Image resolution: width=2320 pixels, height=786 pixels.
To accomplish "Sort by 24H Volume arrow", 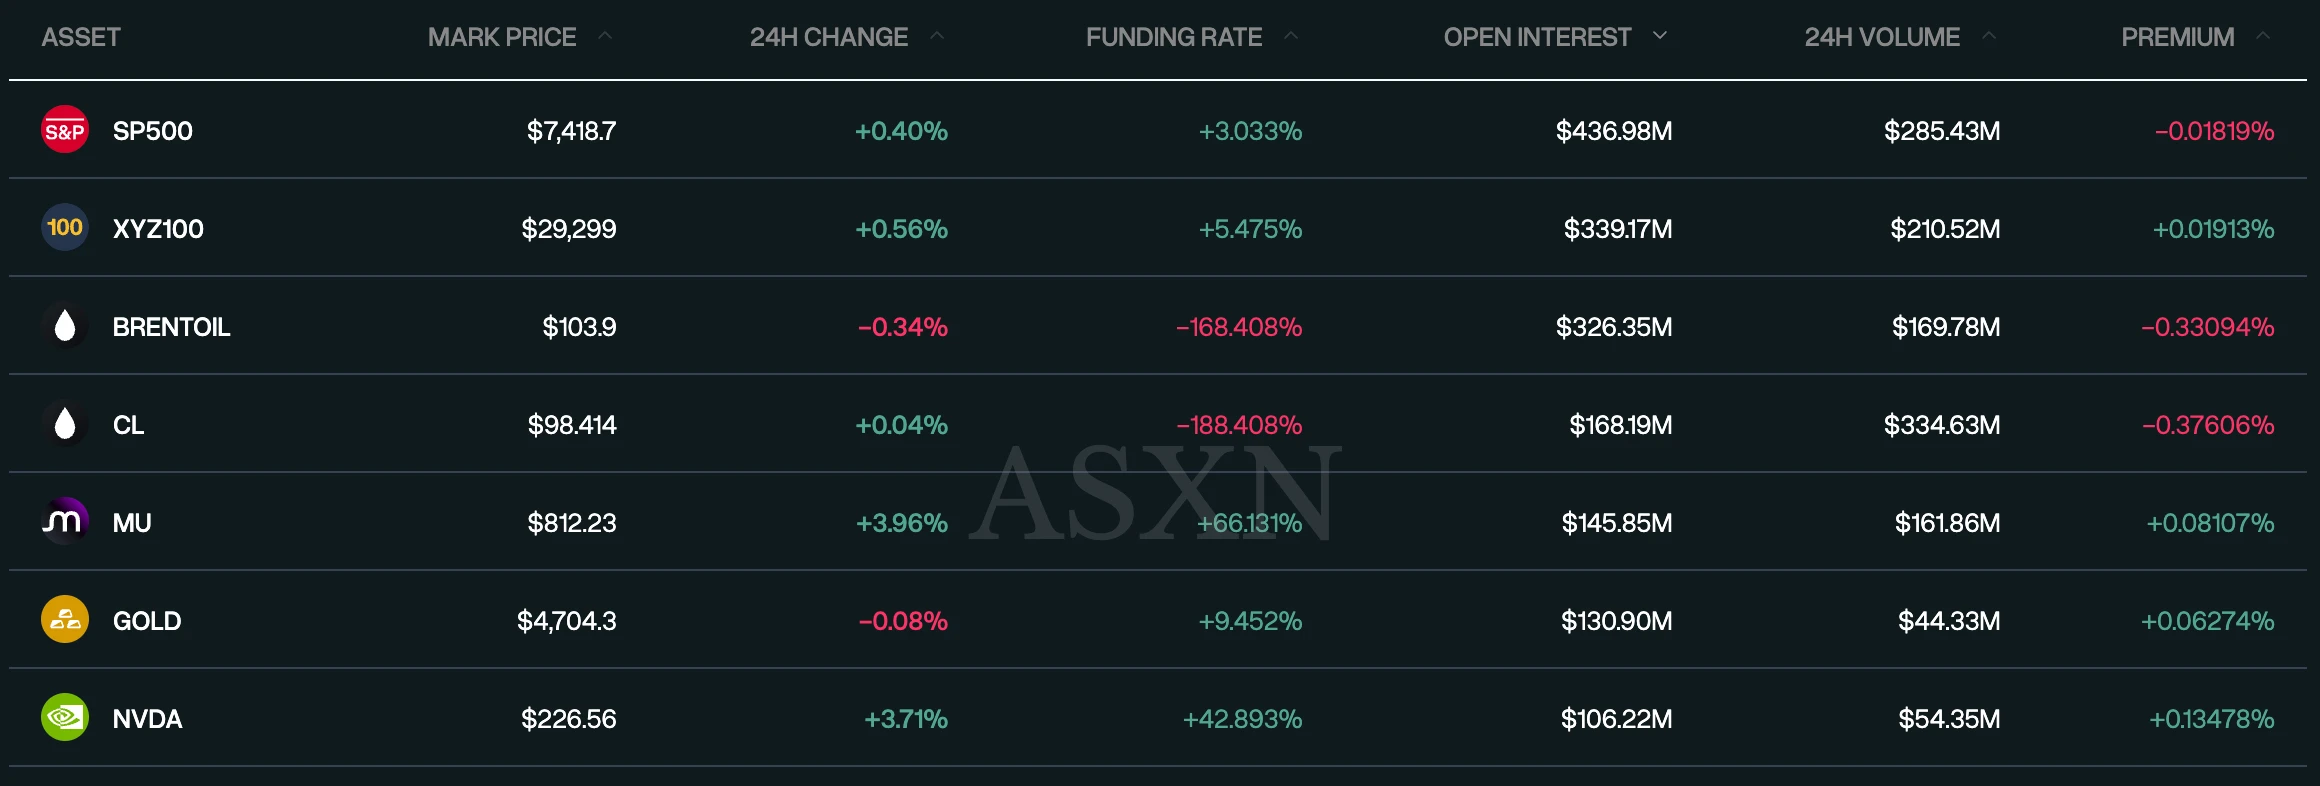I will (1989, 36).
